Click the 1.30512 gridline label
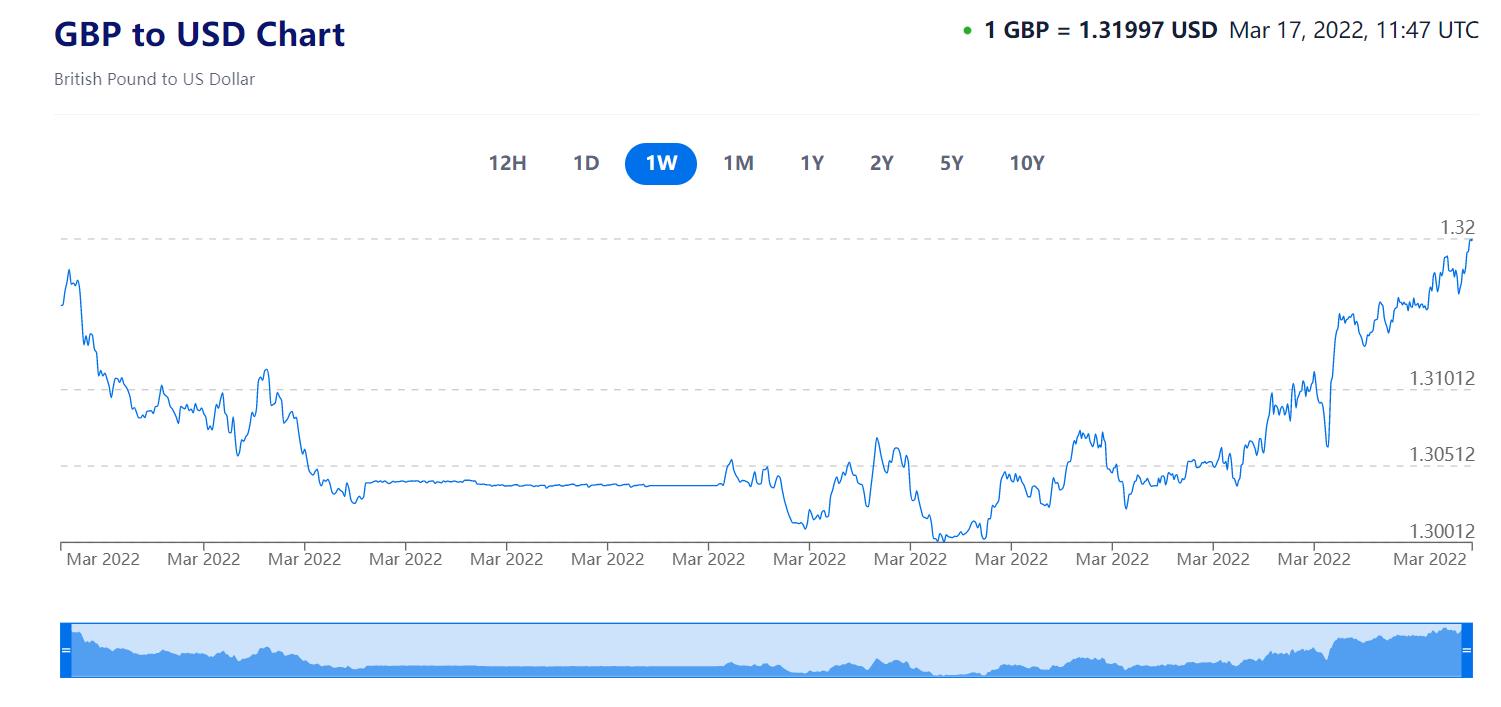Image resolution: width=1501 pixels, height=707 pixels. [x=1442, y=454]
